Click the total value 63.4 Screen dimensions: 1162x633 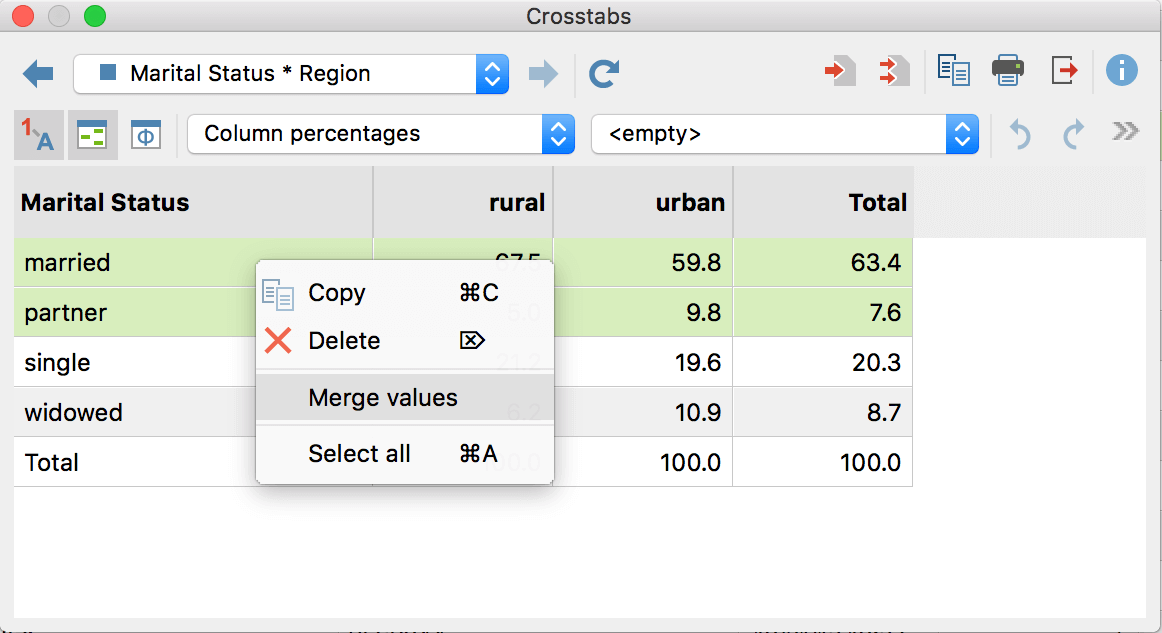(875, 262)
